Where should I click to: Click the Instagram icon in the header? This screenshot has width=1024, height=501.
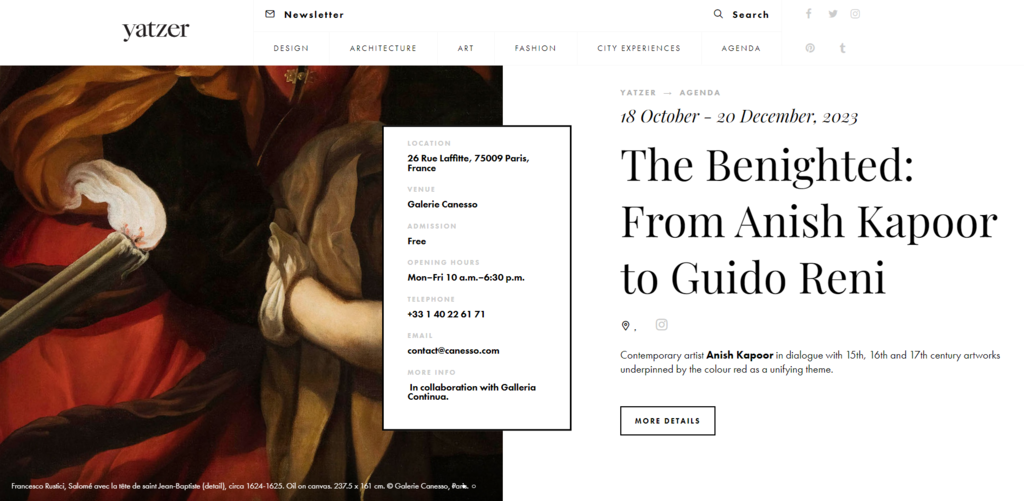tap(855, 14)
